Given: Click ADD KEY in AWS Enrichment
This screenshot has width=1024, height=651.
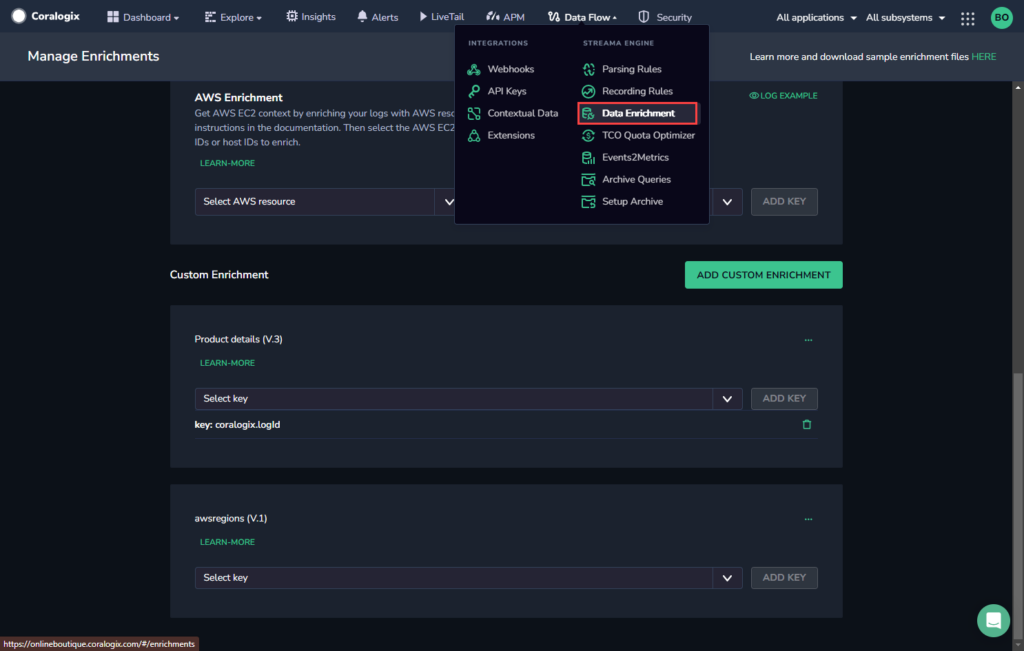Looking at the screenshot, I should pyautogui.click(x=784, y=202).
